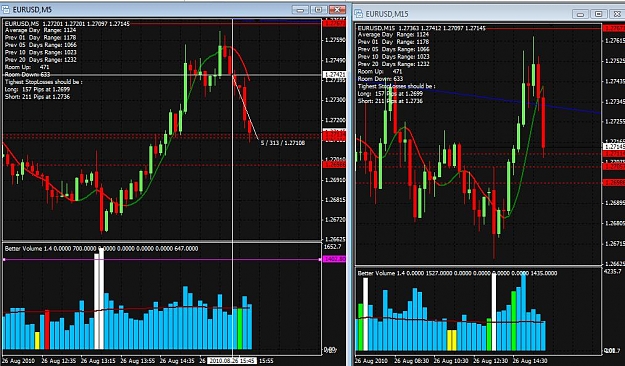The image size is (625, 366).
Task: Click 'Average Day Range: 1124' in M15 chart
Action: tap(393, 35)
